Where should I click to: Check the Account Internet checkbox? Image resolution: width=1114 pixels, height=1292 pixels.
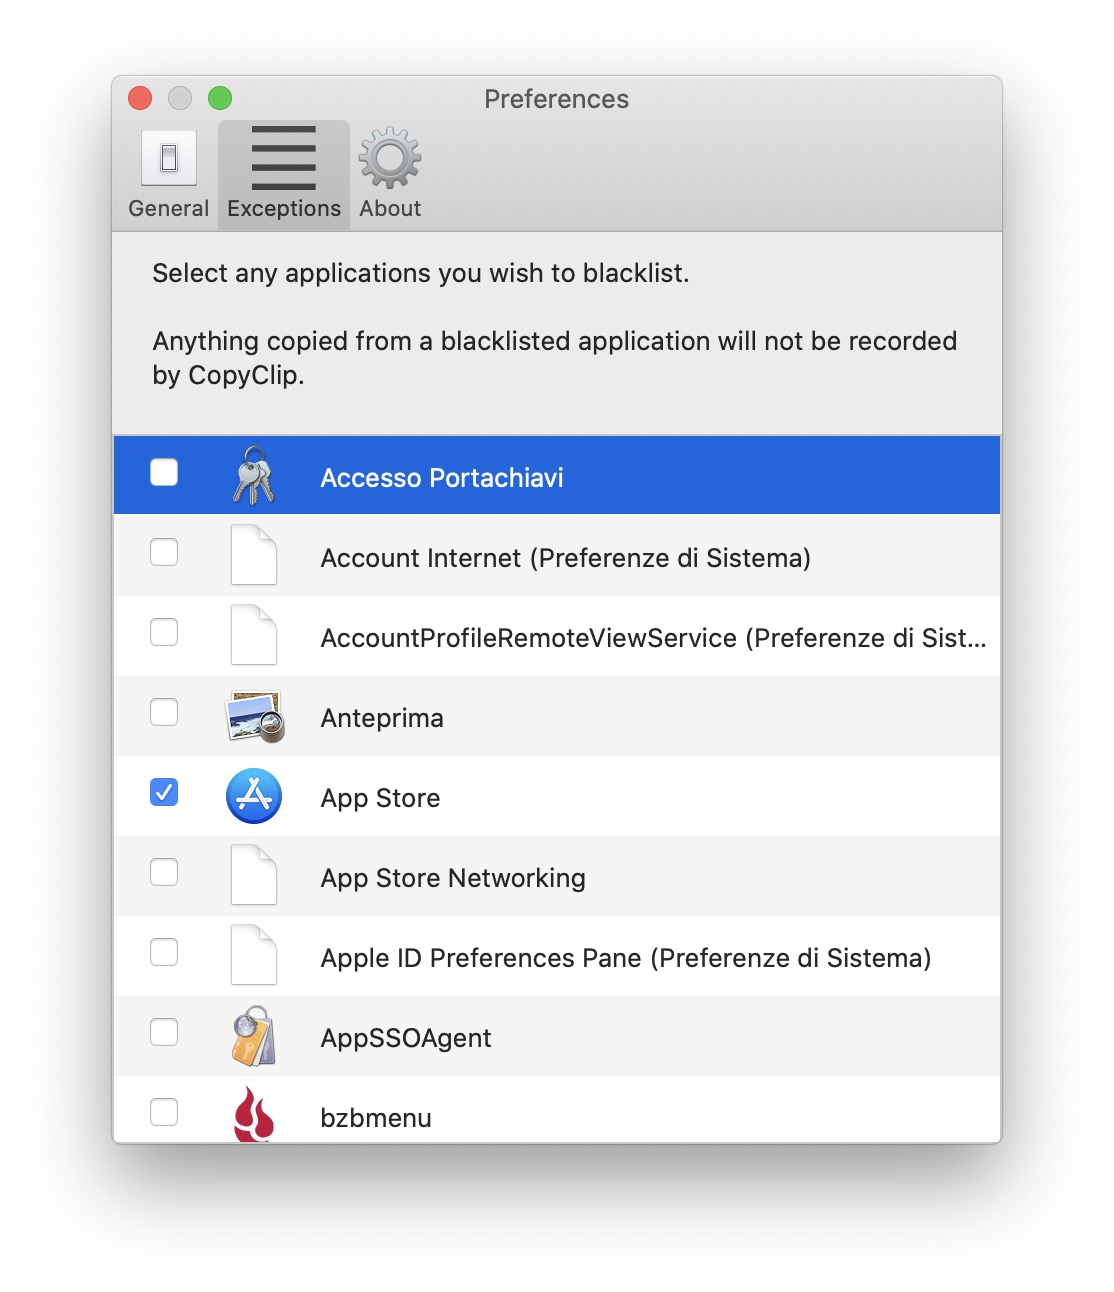164,552
